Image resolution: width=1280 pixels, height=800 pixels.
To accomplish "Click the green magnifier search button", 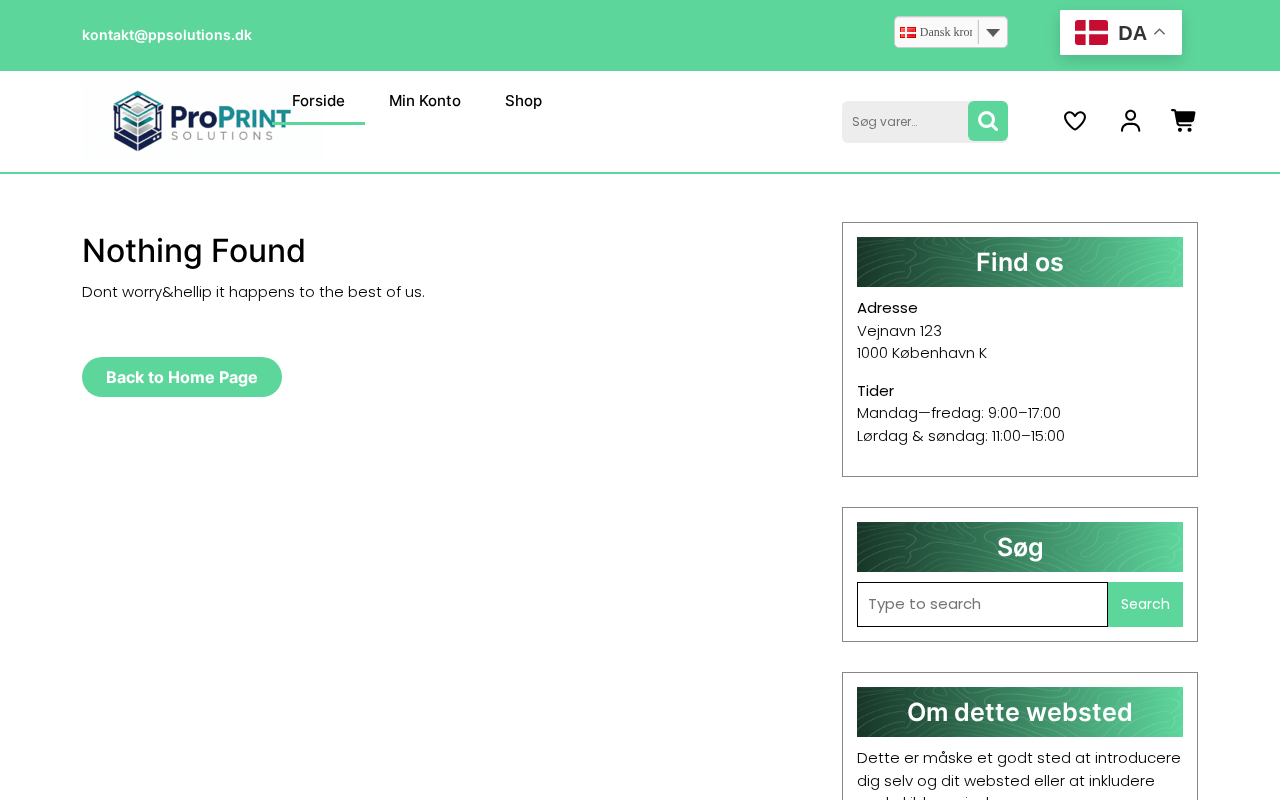I will point(988,121).
